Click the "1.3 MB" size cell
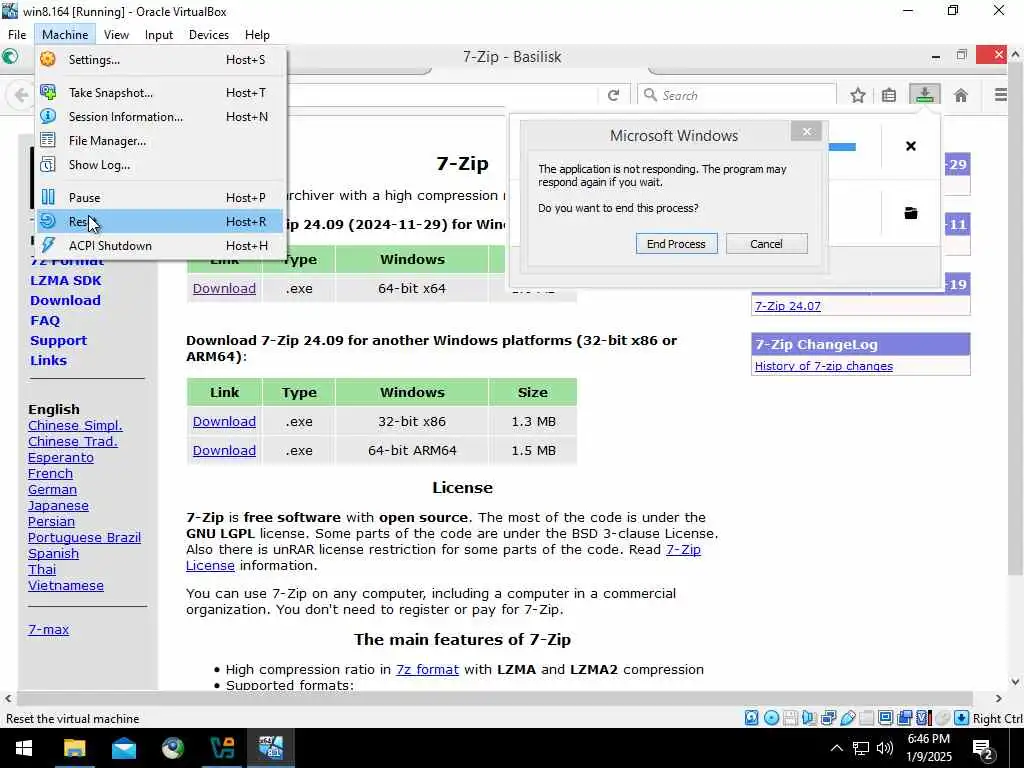1024x768 pixels. tap(533, 421)
